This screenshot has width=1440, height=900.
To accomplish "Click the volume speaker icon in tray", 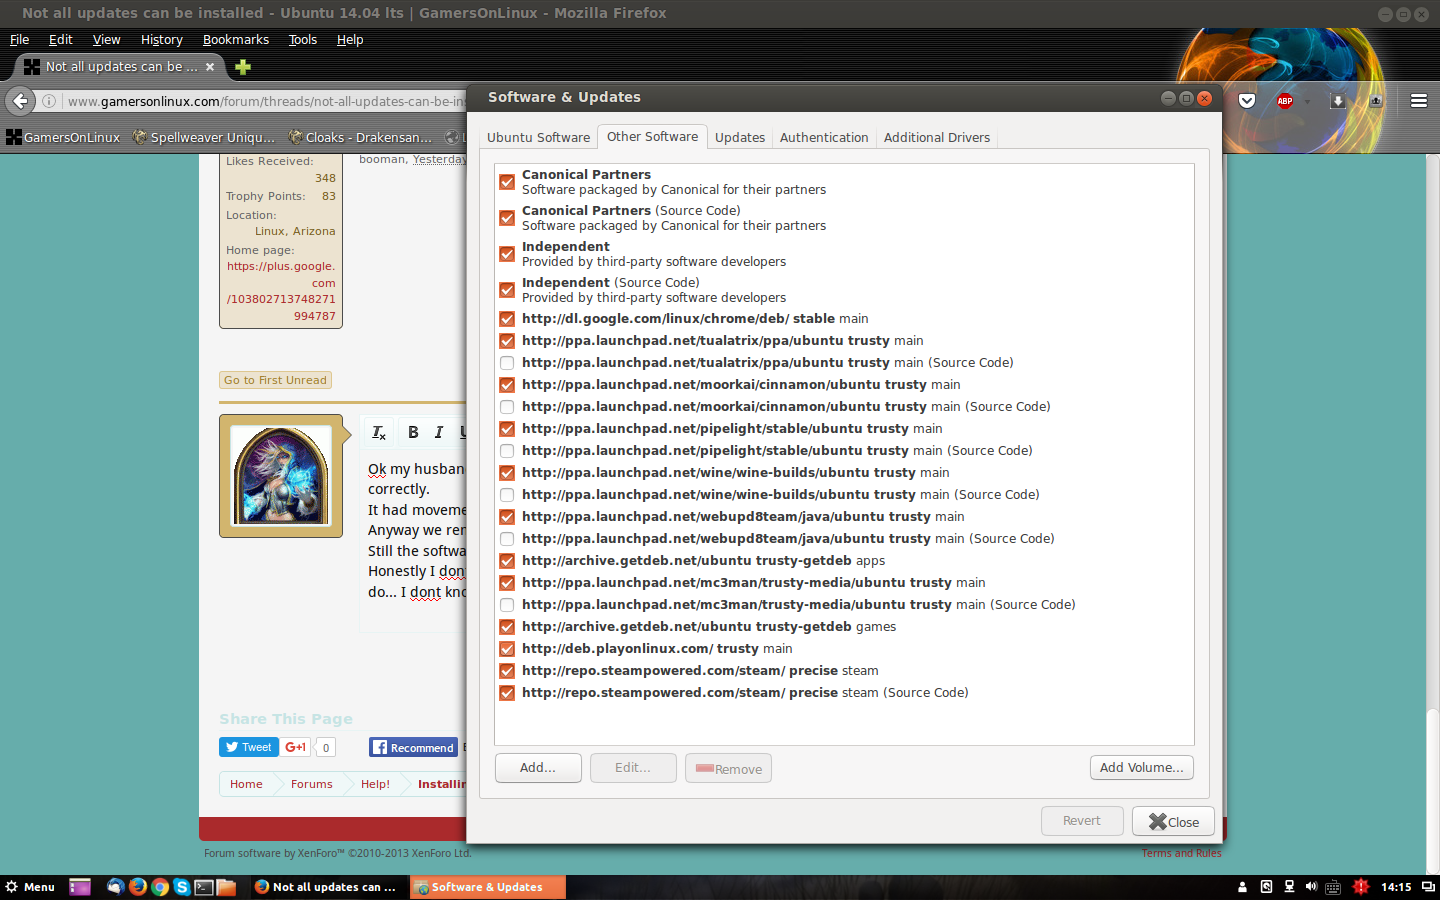I will point(1311,887).
